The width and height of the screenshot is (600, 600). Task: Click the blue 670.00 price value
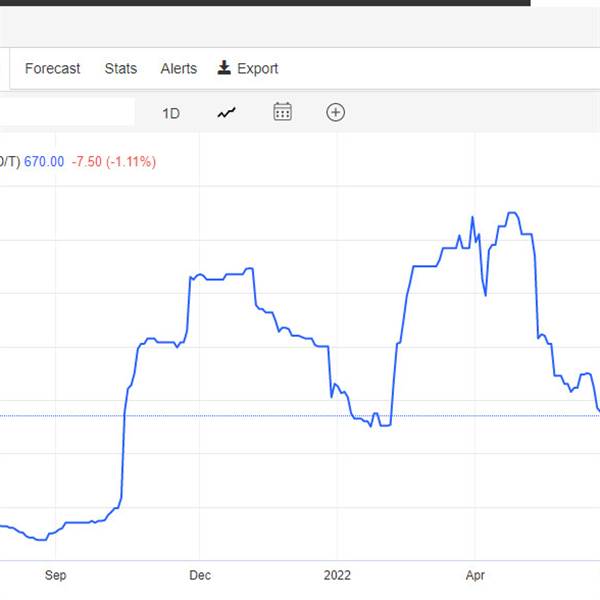(x=44, y=162)
